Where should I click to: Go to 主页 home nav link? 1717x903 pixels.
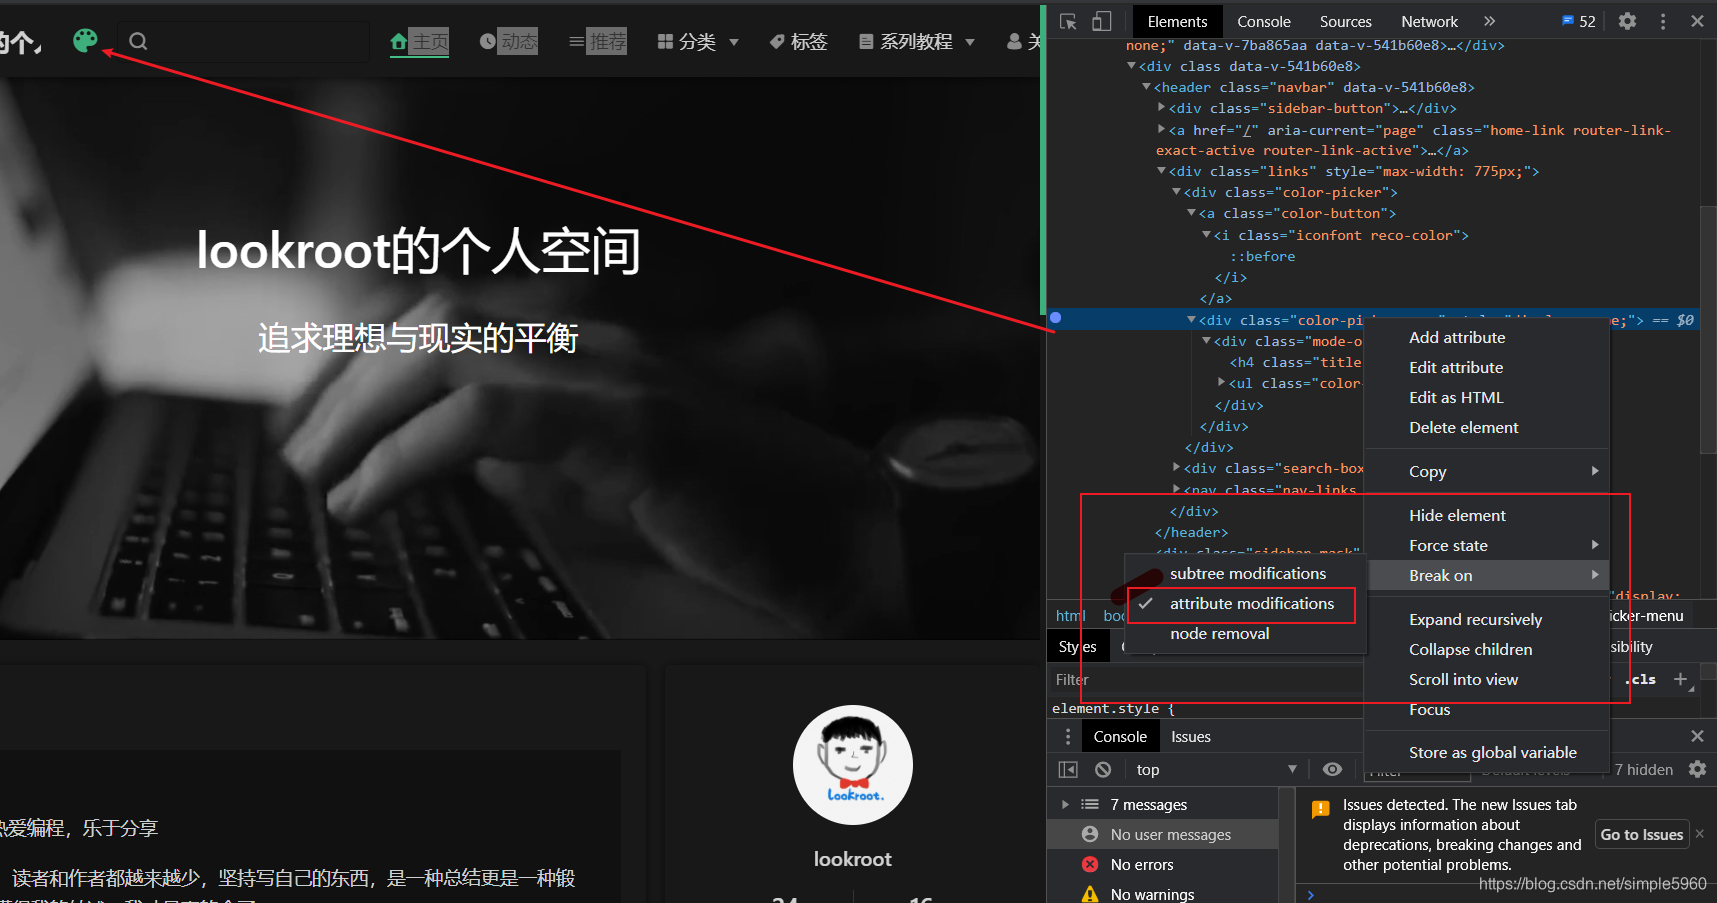(x=420, y=41)
